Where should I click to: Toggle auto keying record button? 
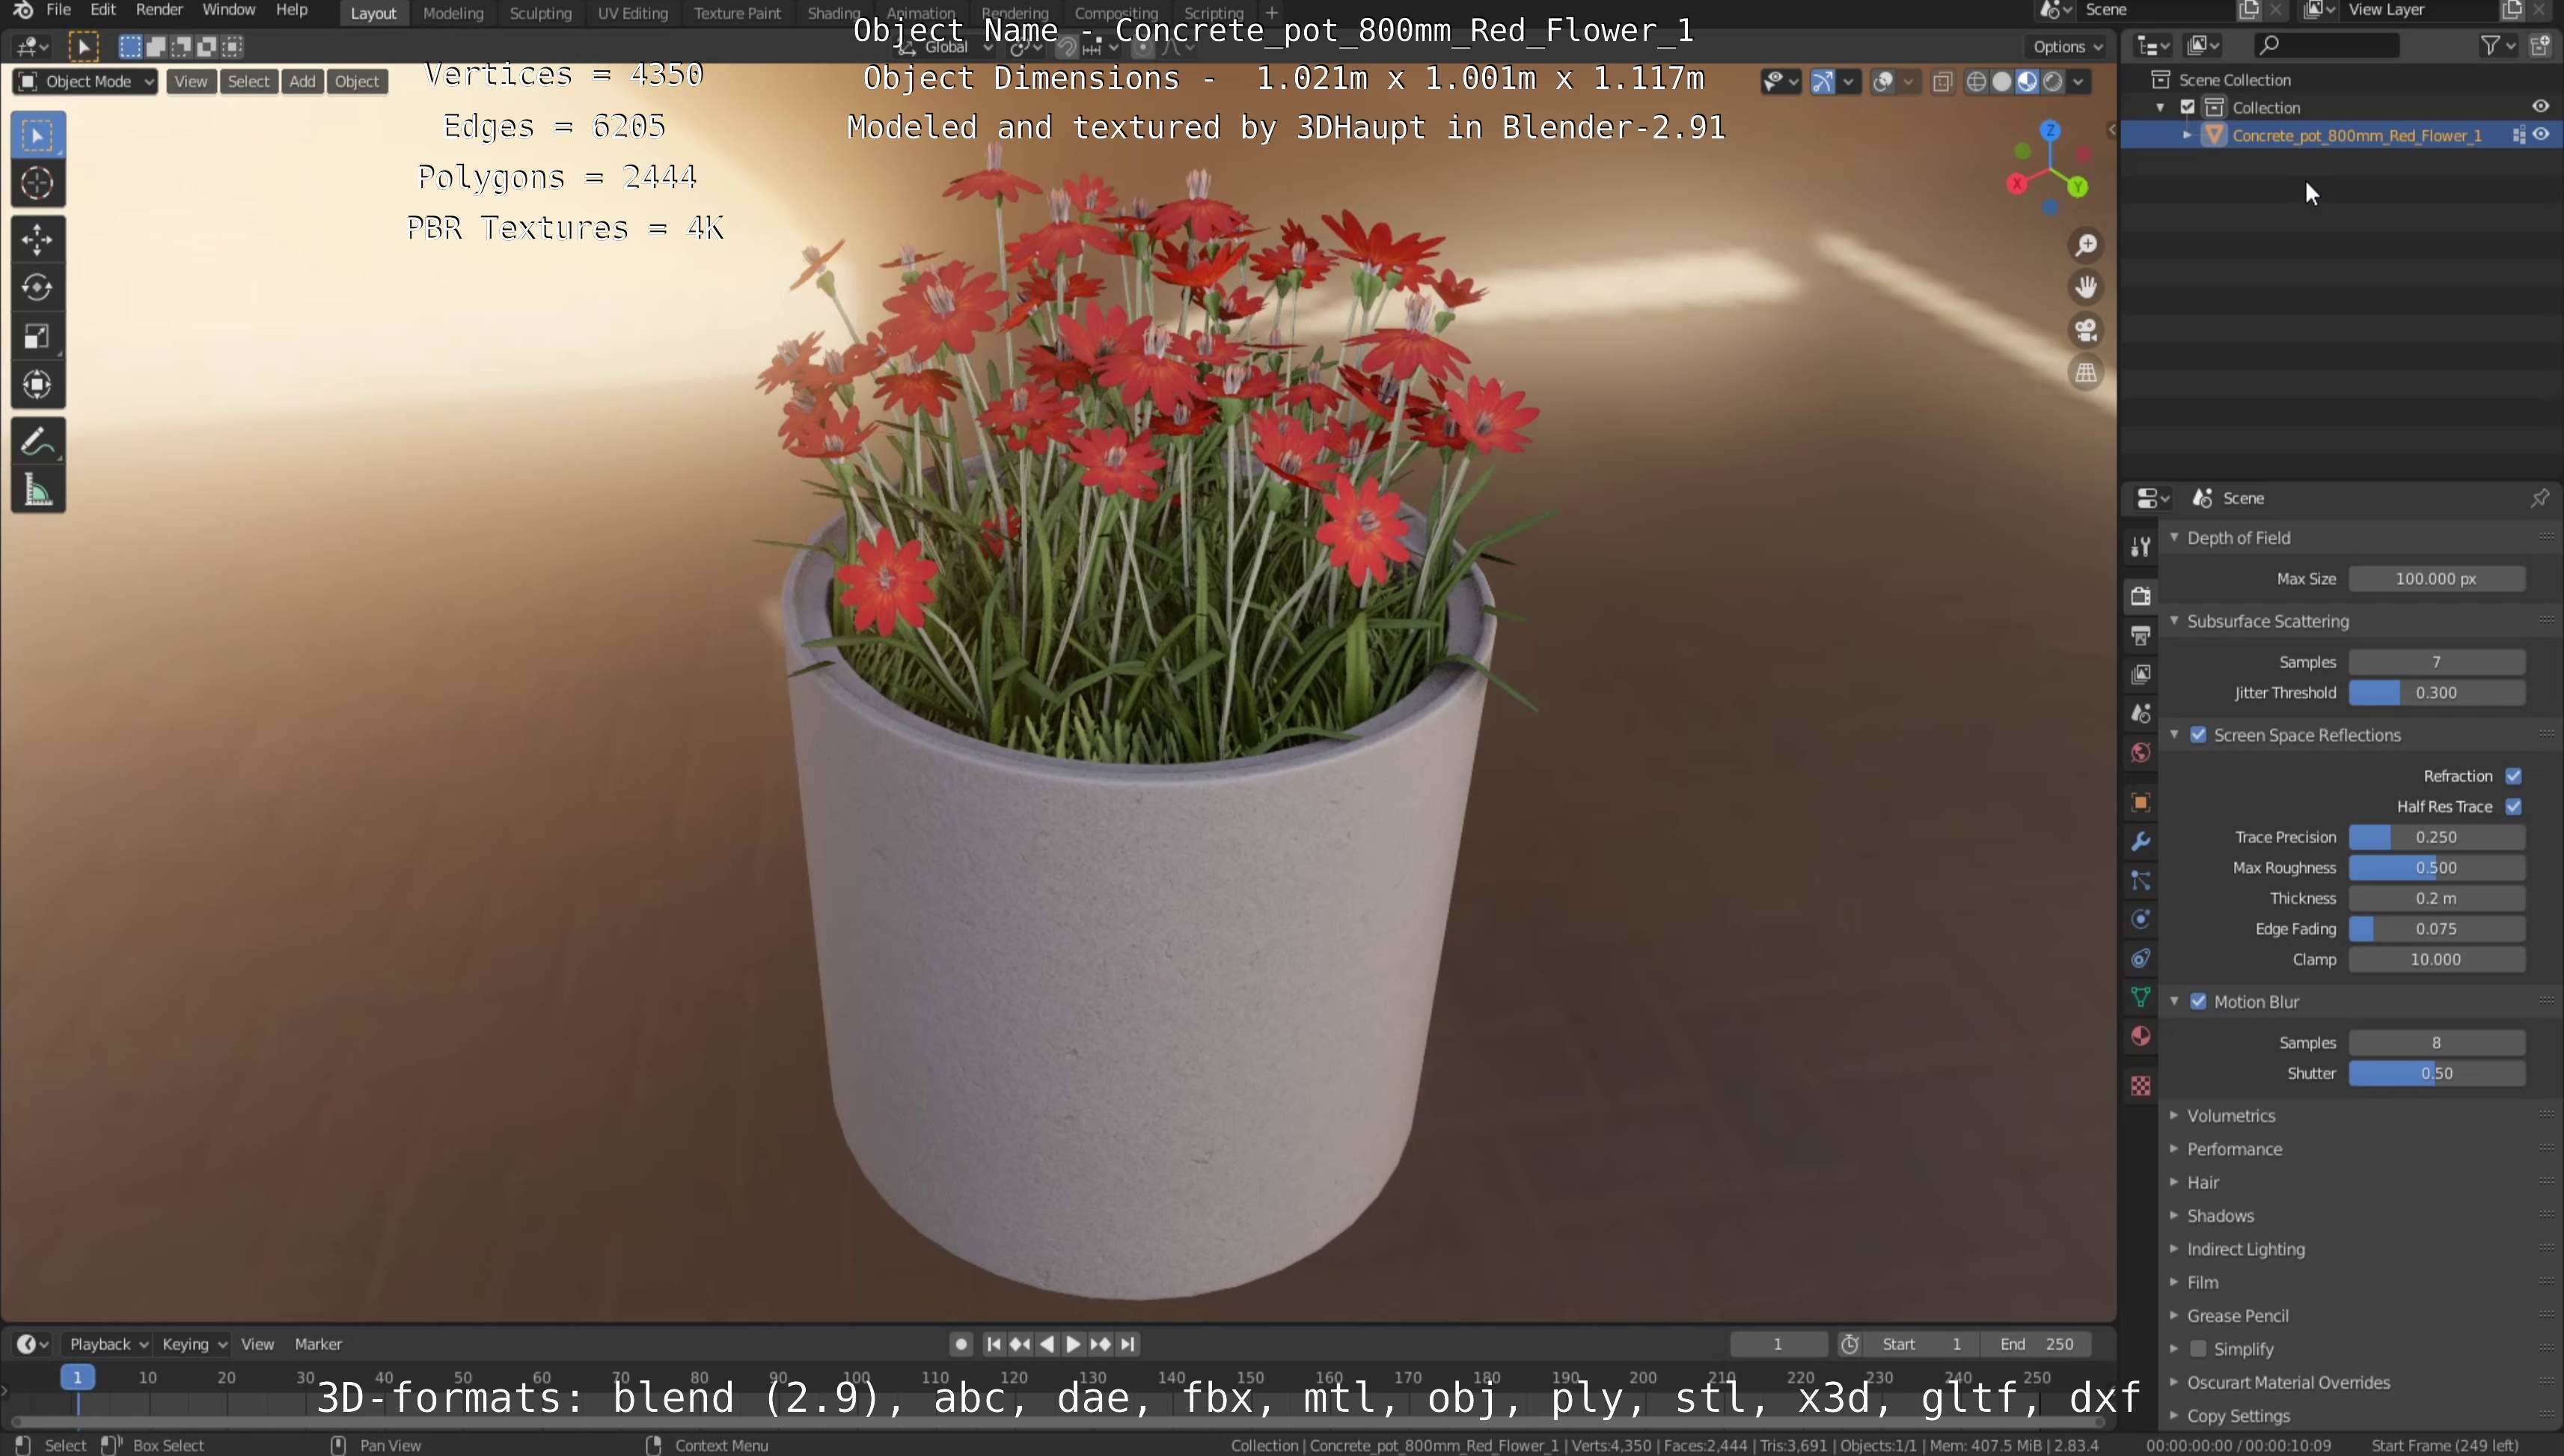(960, 1344)
